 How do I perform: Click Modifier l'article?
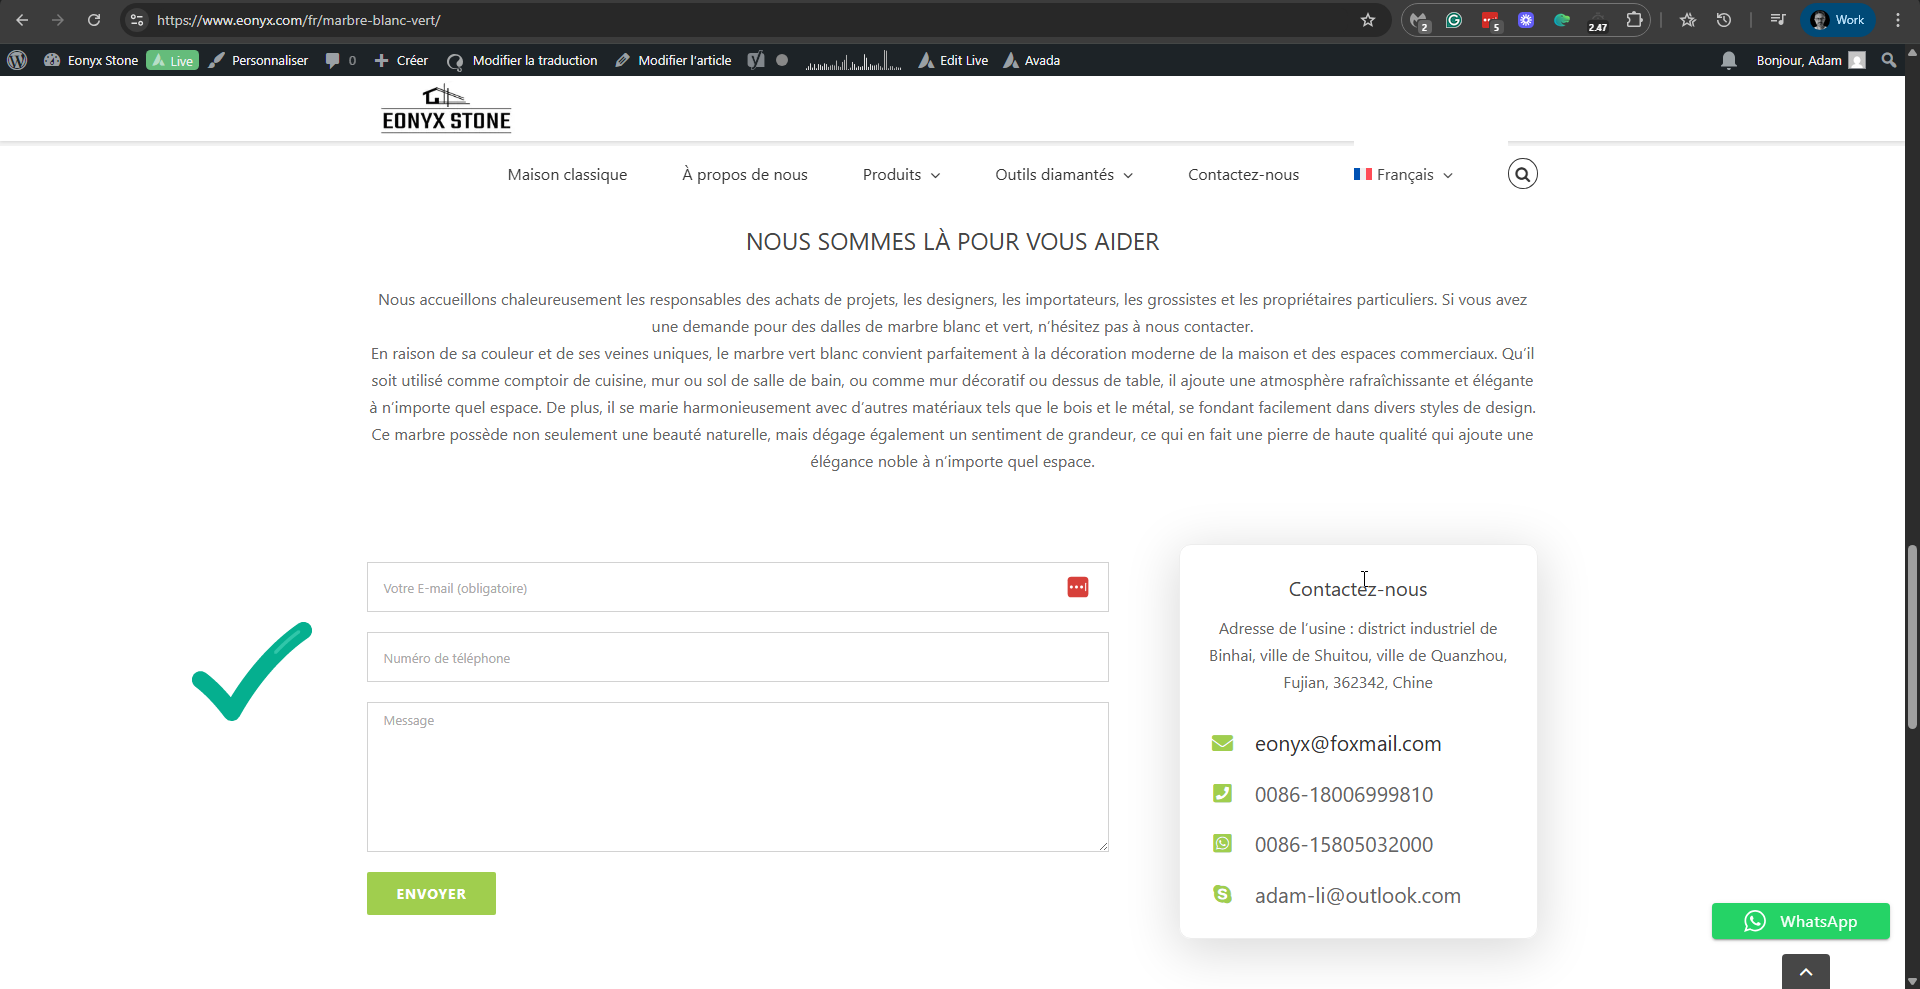673,60
